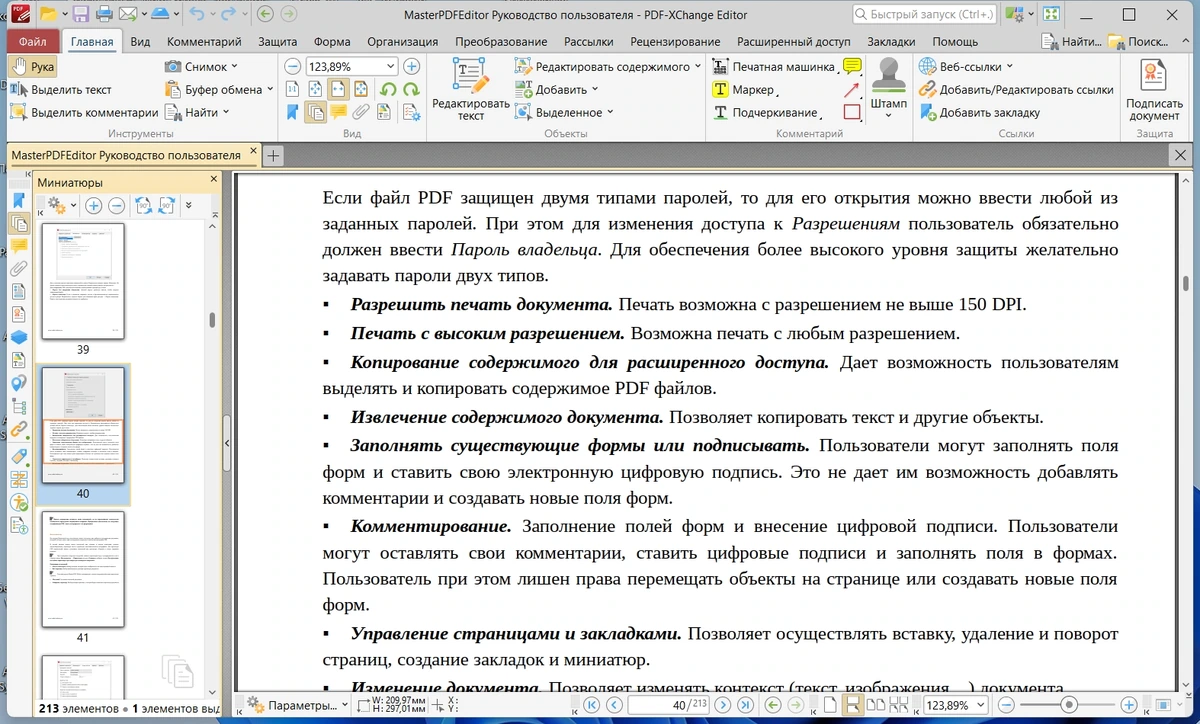Click the zoom out minus in ribbon
Image resolution: width=1200 pixels, height=724 pixels.
coord(293,66)
